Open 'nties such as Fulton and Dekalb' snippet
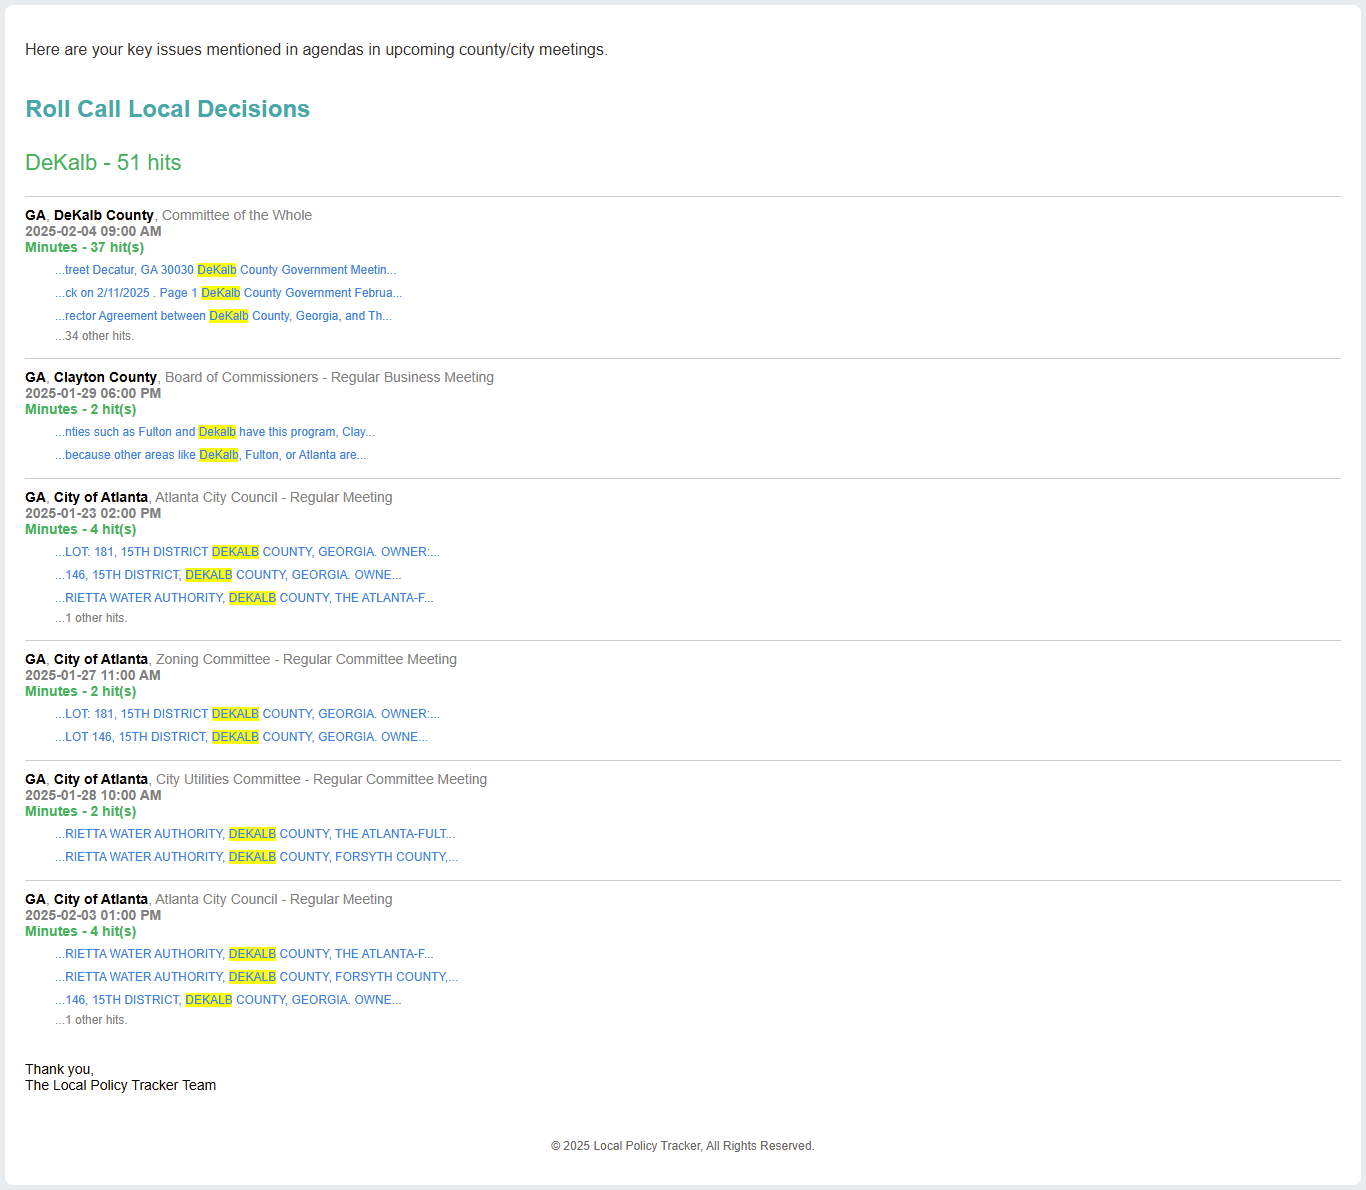 (214, 432)
